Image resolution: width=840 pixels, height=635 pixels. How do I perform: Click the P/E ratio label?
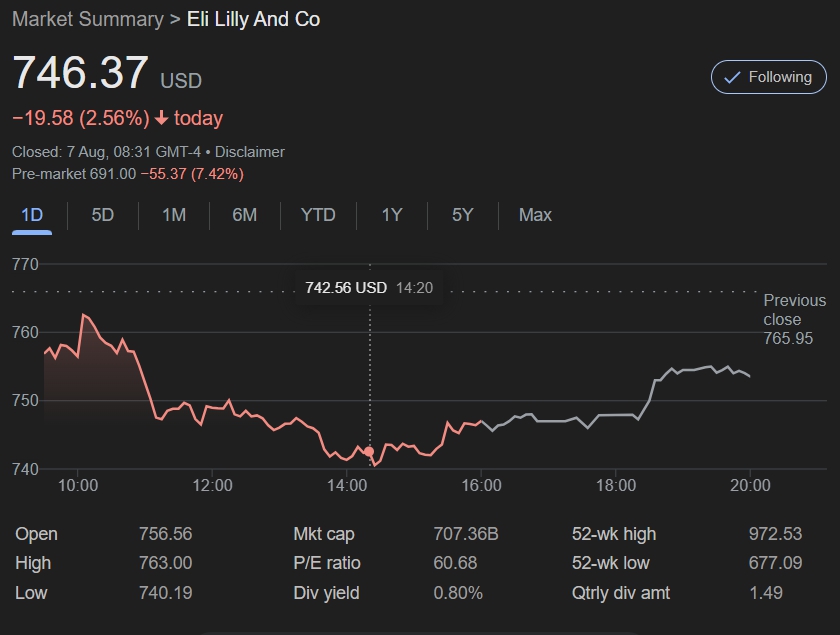pyautogui.click(x=327, y=563)
